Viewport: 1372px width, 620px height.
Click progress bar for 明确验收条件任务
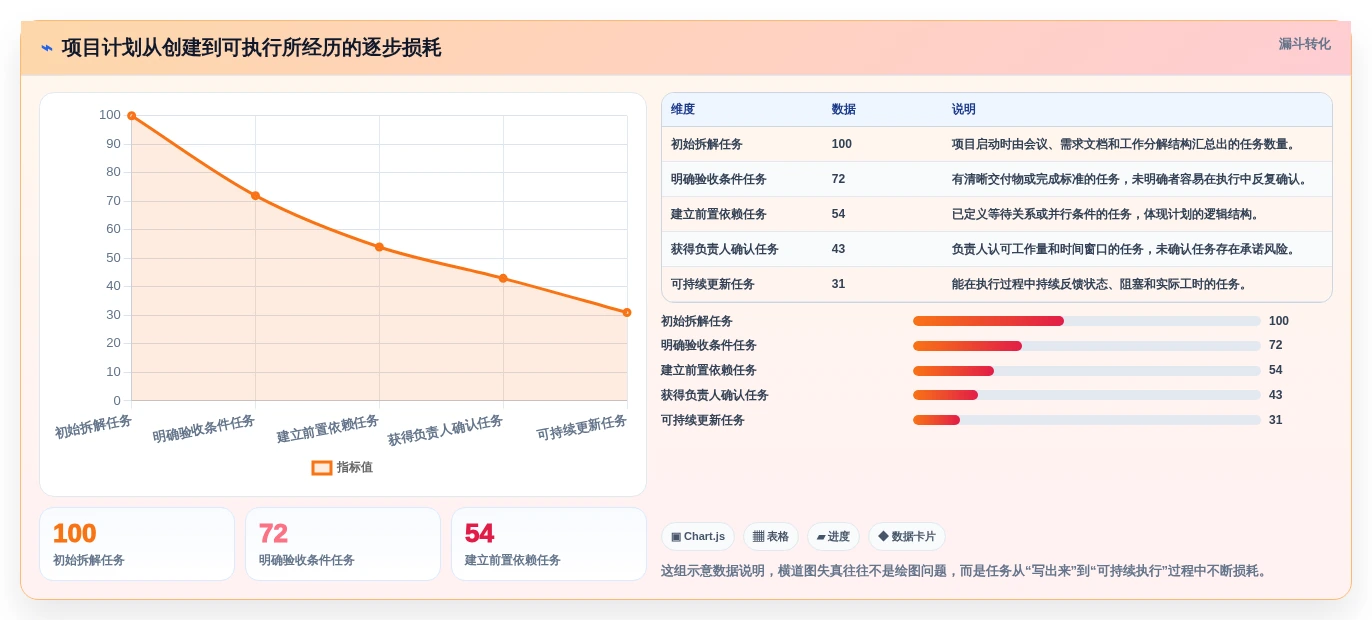(1086, 346)
